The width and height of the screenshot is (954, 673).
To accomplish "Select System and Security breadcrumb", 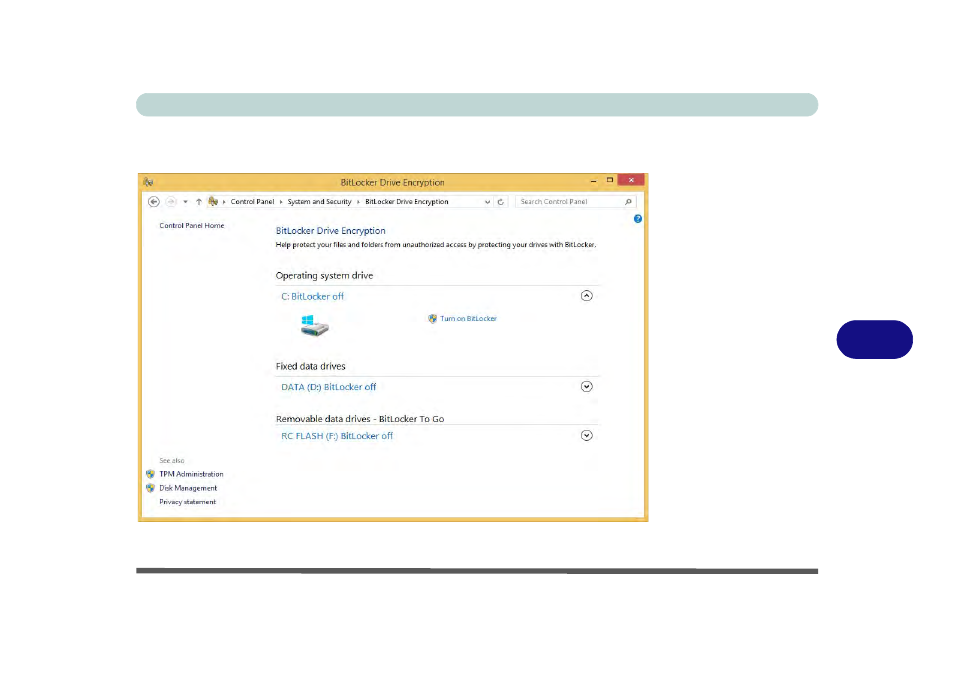I will pyautogui.click(x=319, y=201).
